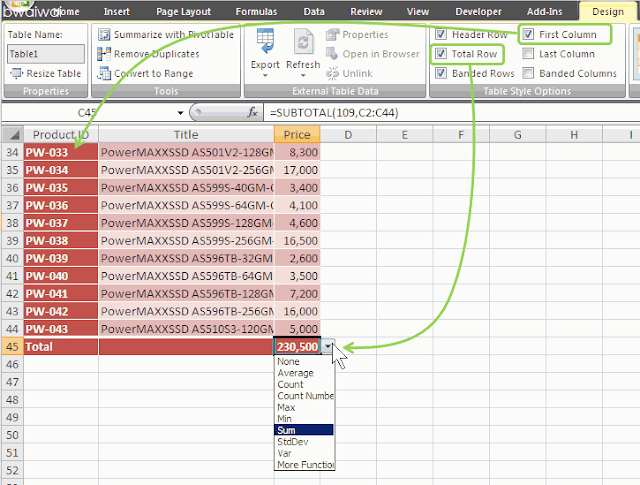This screenshot has width=640, height=485.
Task: Open the Add-Ins ribbon tab
Action: tap(544, 12)
